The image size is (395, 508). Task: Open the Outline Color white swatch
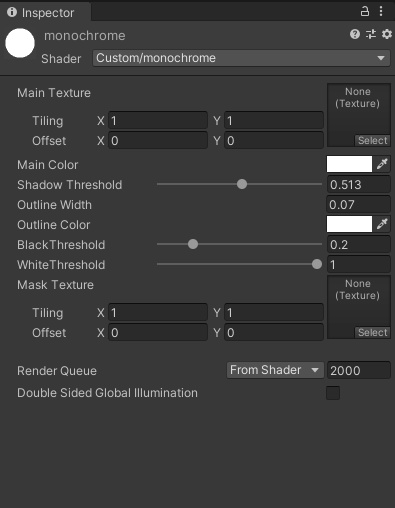pyautogui.click(x=349, y=224)
